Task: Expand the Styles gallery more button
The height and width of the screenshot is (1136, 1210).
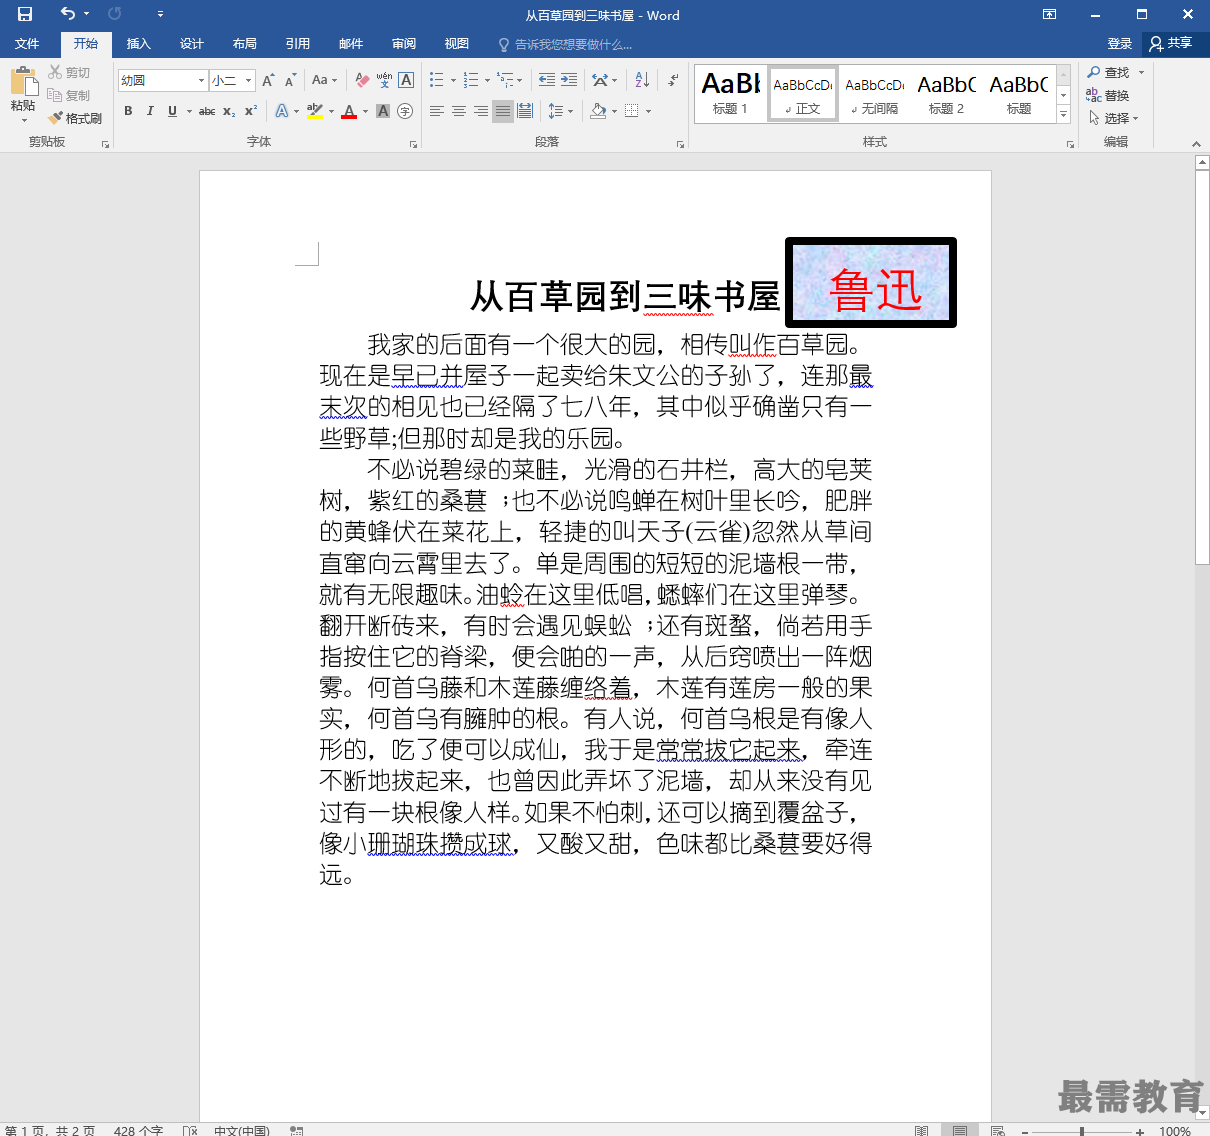Action: (1064, 116)
